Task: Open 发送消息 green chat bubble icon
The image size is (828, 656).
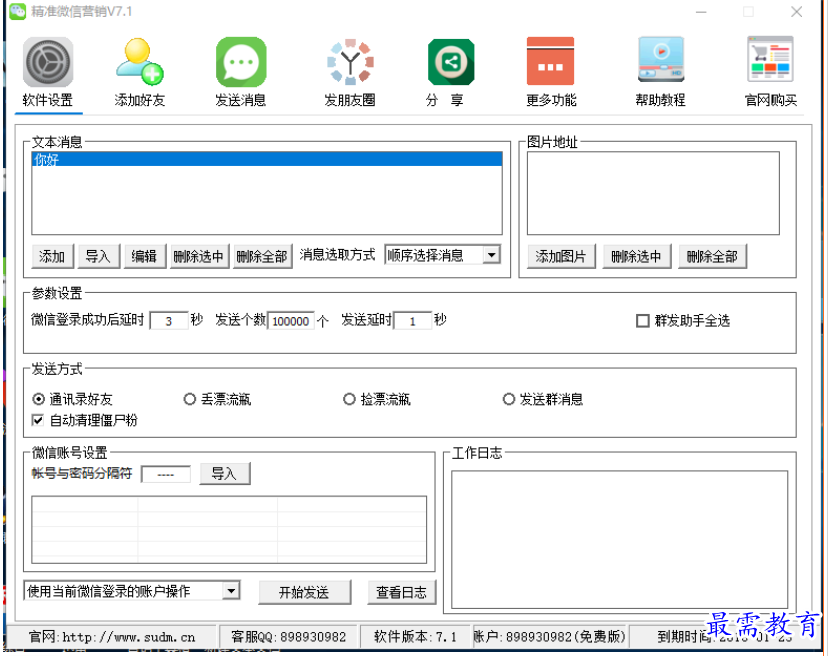Action: click(241, 62)
